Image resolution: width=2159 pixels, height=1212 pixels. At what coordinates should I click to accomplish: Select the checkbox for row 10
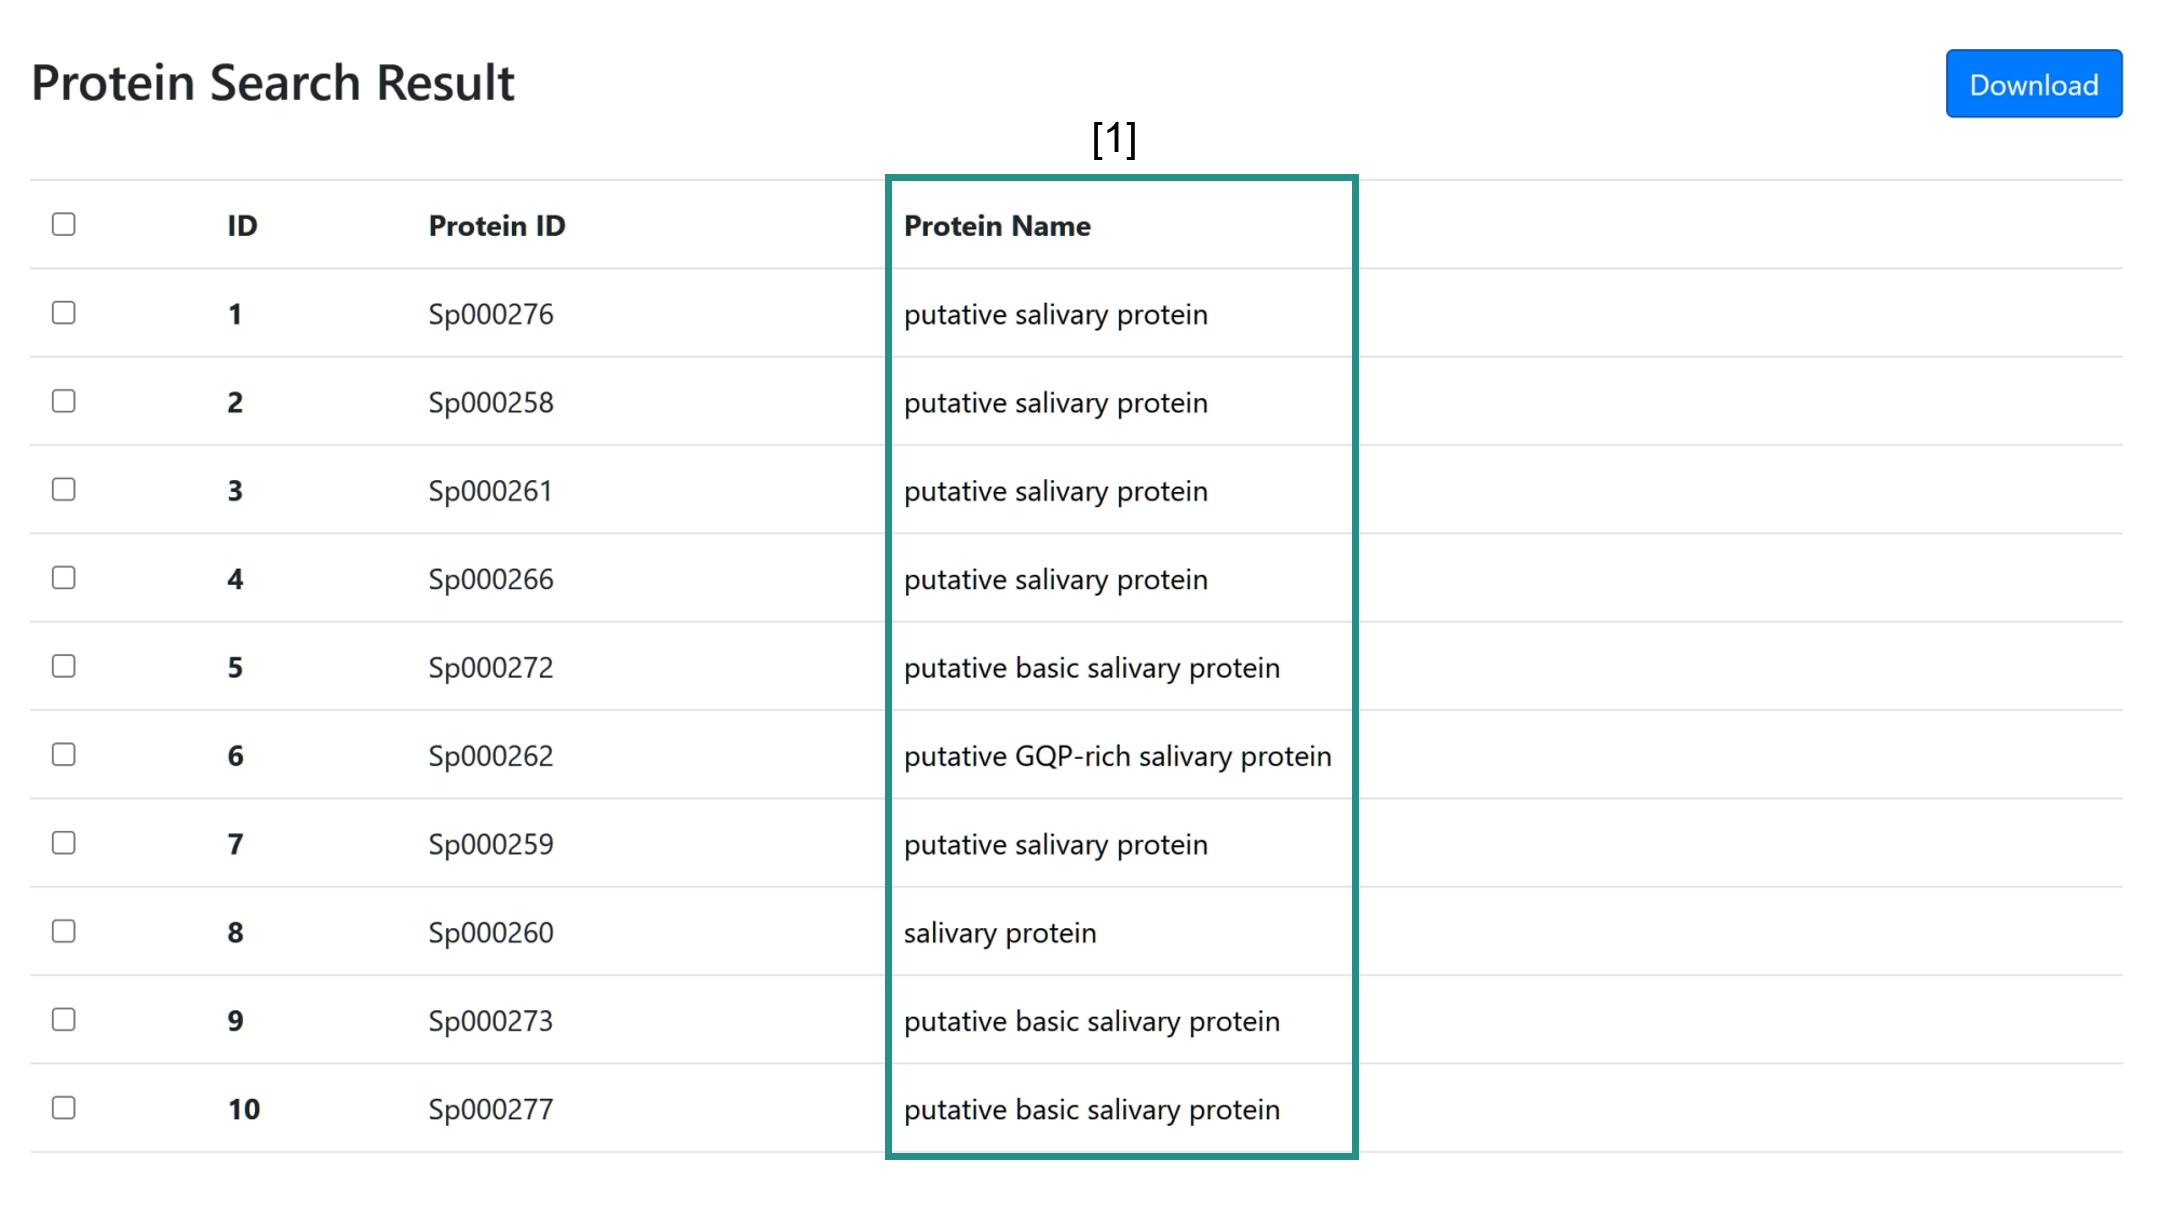click(64, 1108)
